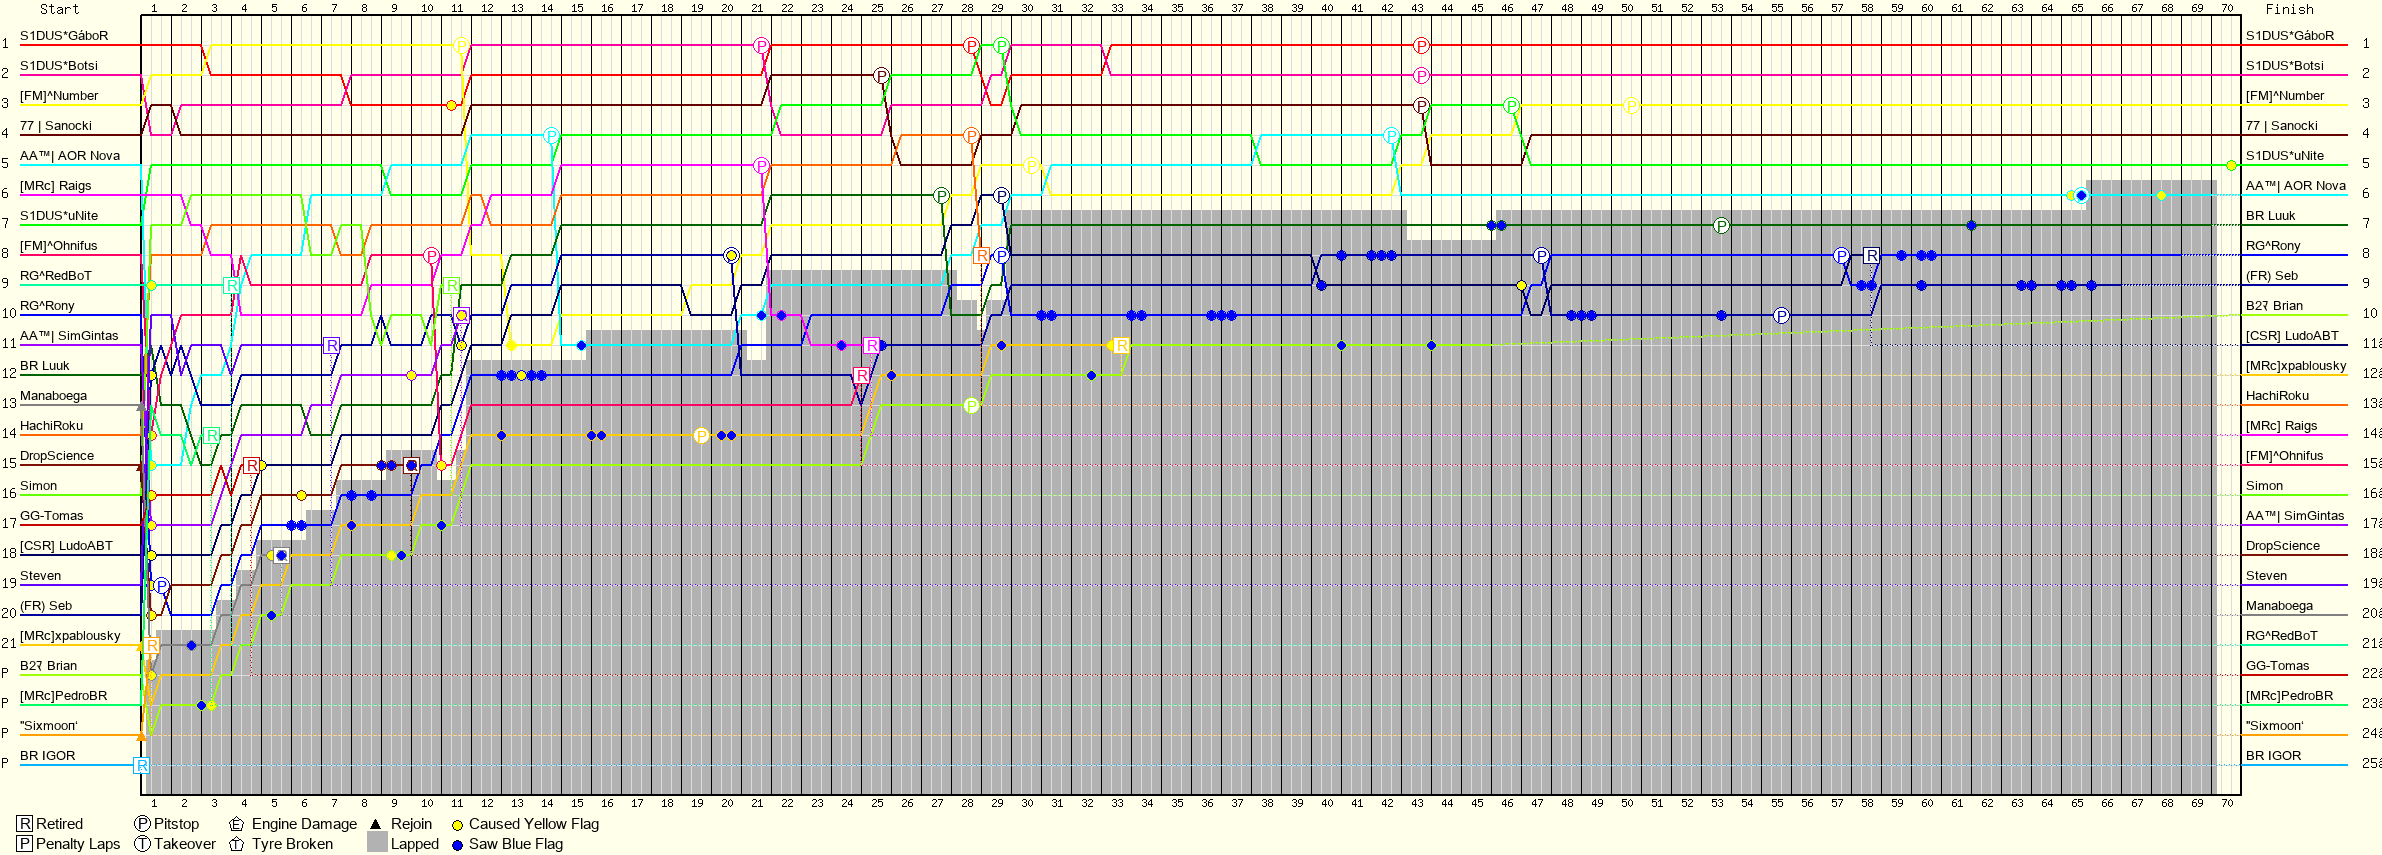Click the Penalty Laps 'P' legend icon
Image resolution: width=2382 pixels, height=855 pixels.
click(x=25, y=844)
